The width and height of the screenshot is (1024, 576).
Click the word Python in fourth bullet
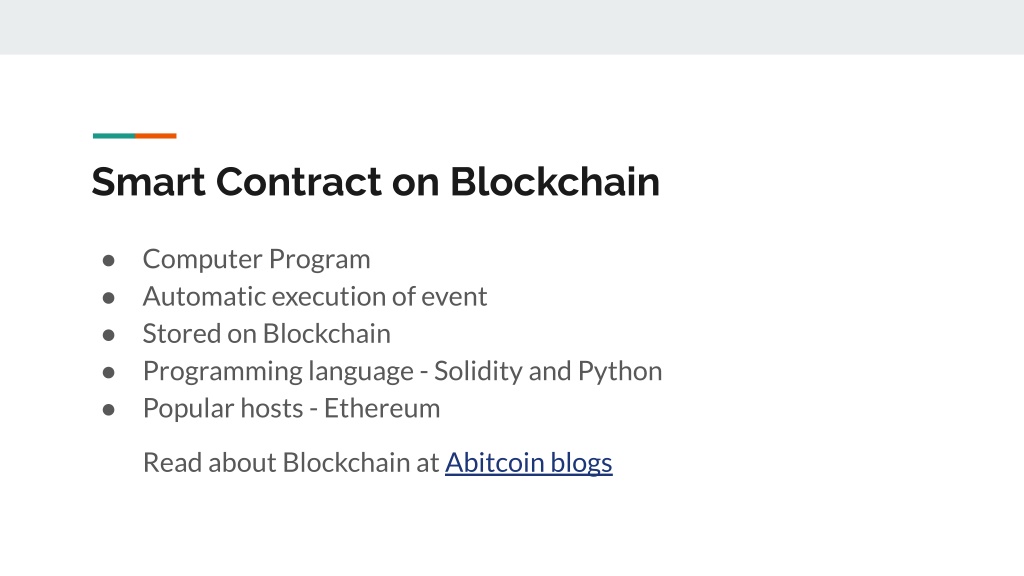pyautogui.click(x=620, y=372)
